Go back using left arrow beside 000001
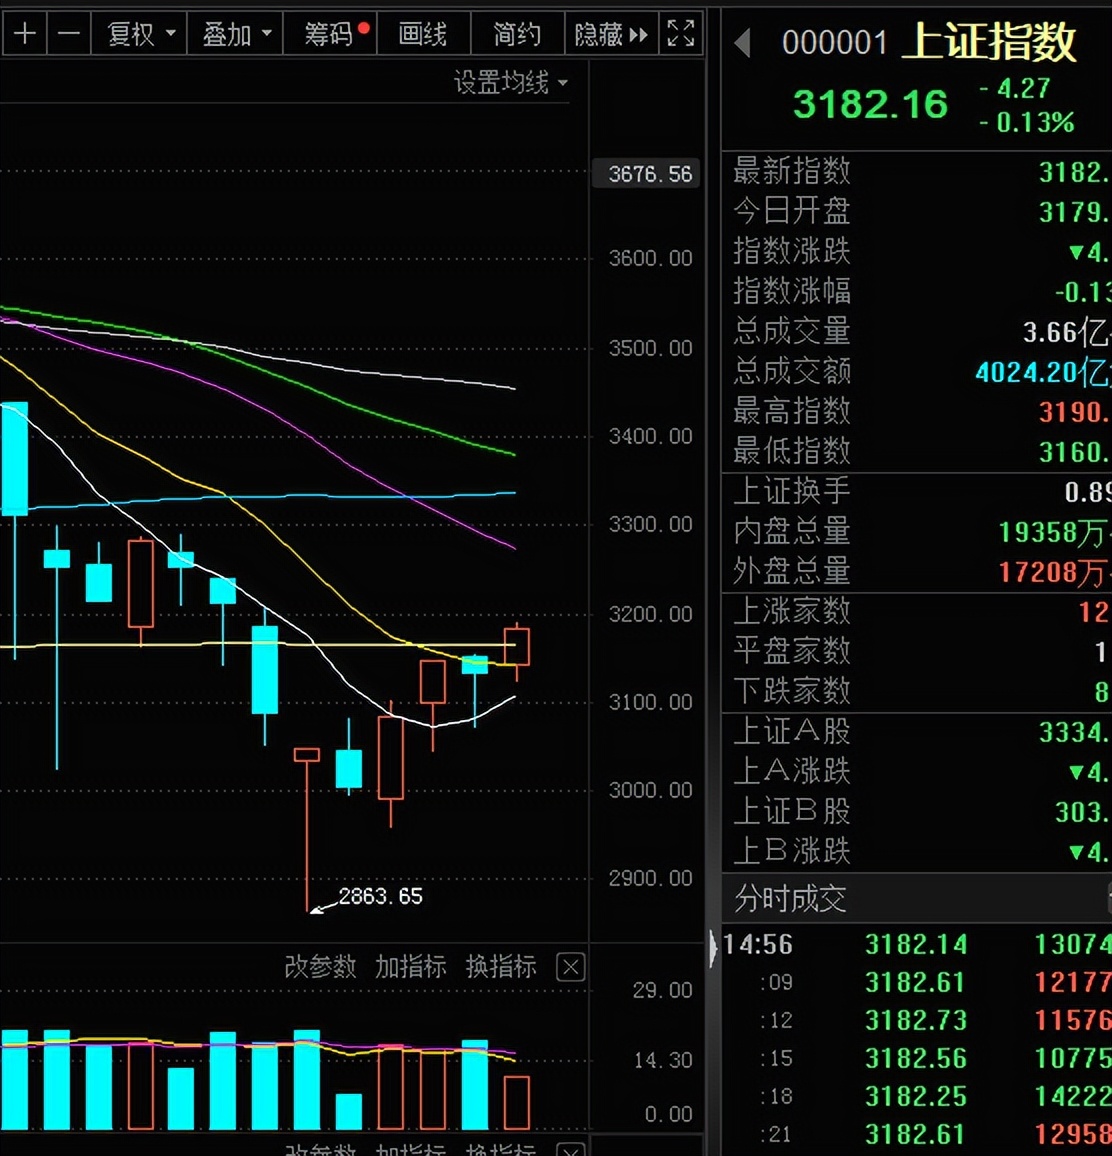Viewport: 1112px width, 1156px height. (x=743, y=43)
